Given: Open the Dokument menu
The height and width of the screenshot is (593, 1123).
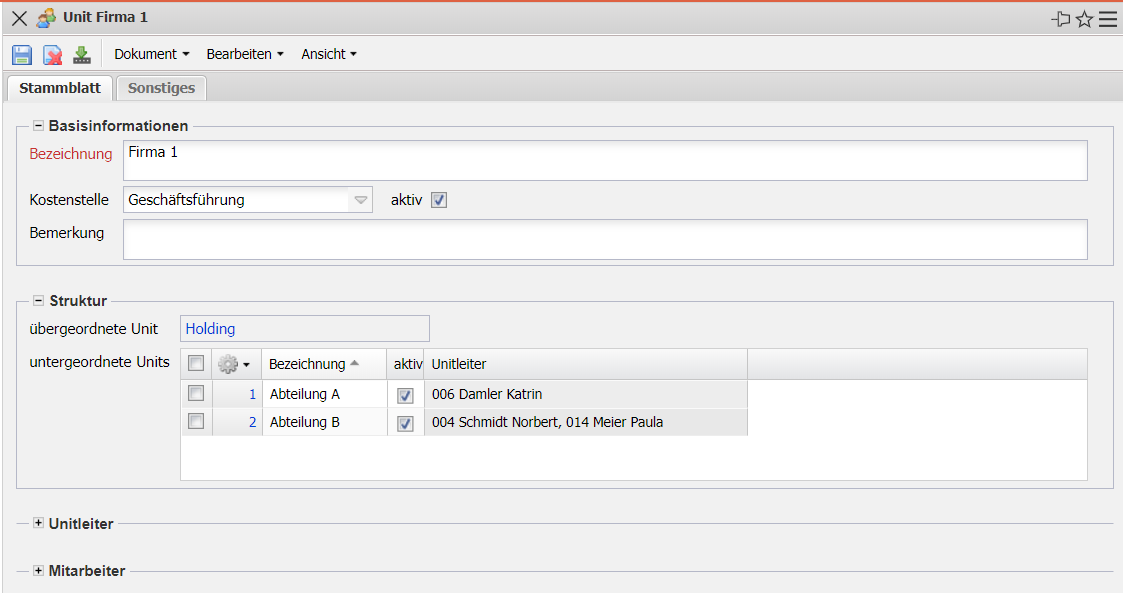Looking at the screenshot, I should 151,54.
